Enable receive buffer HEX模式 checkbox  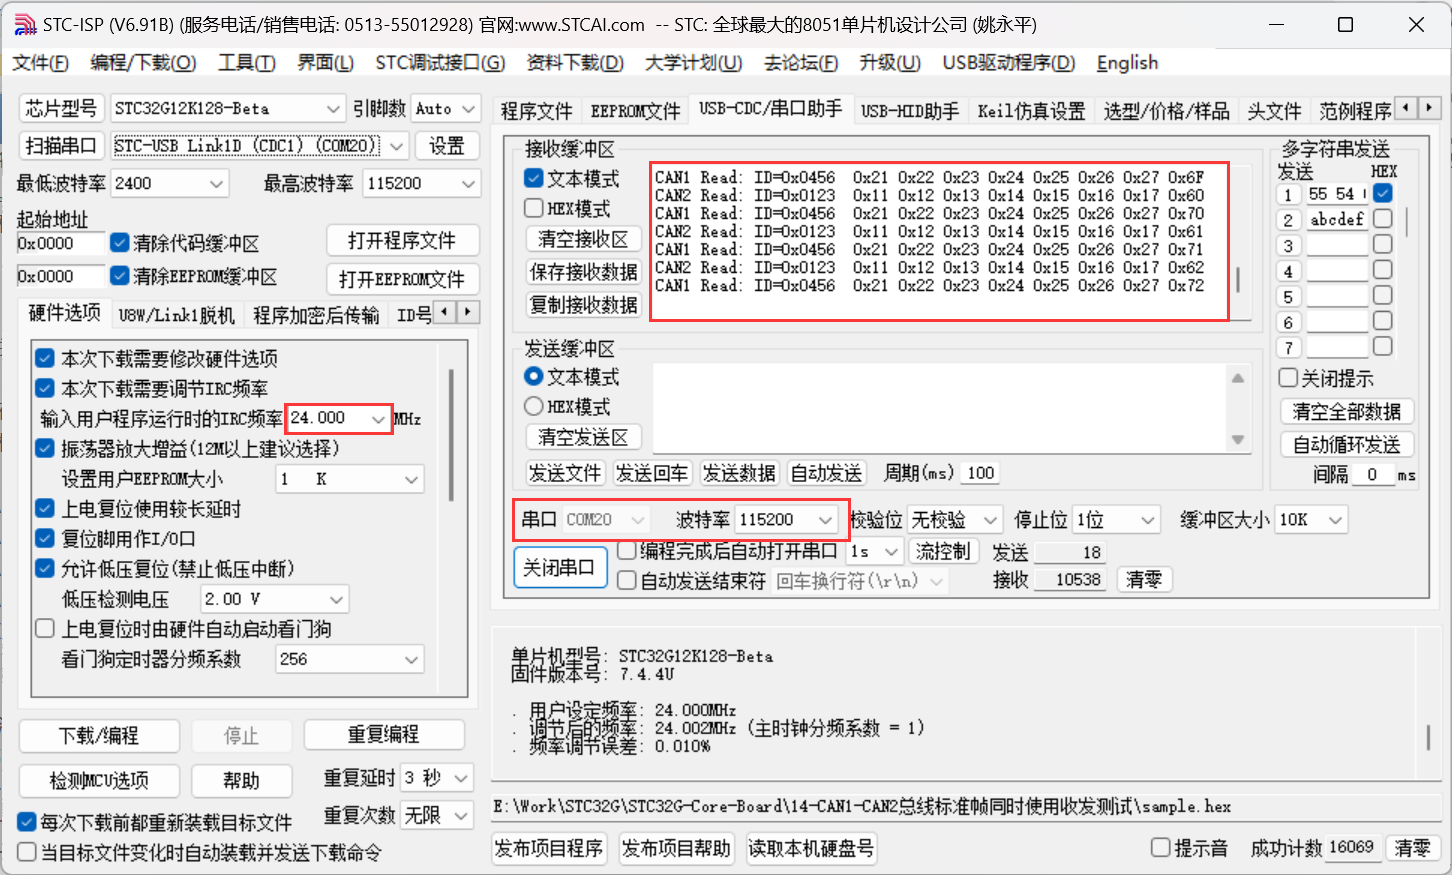[x=534, y=208]
